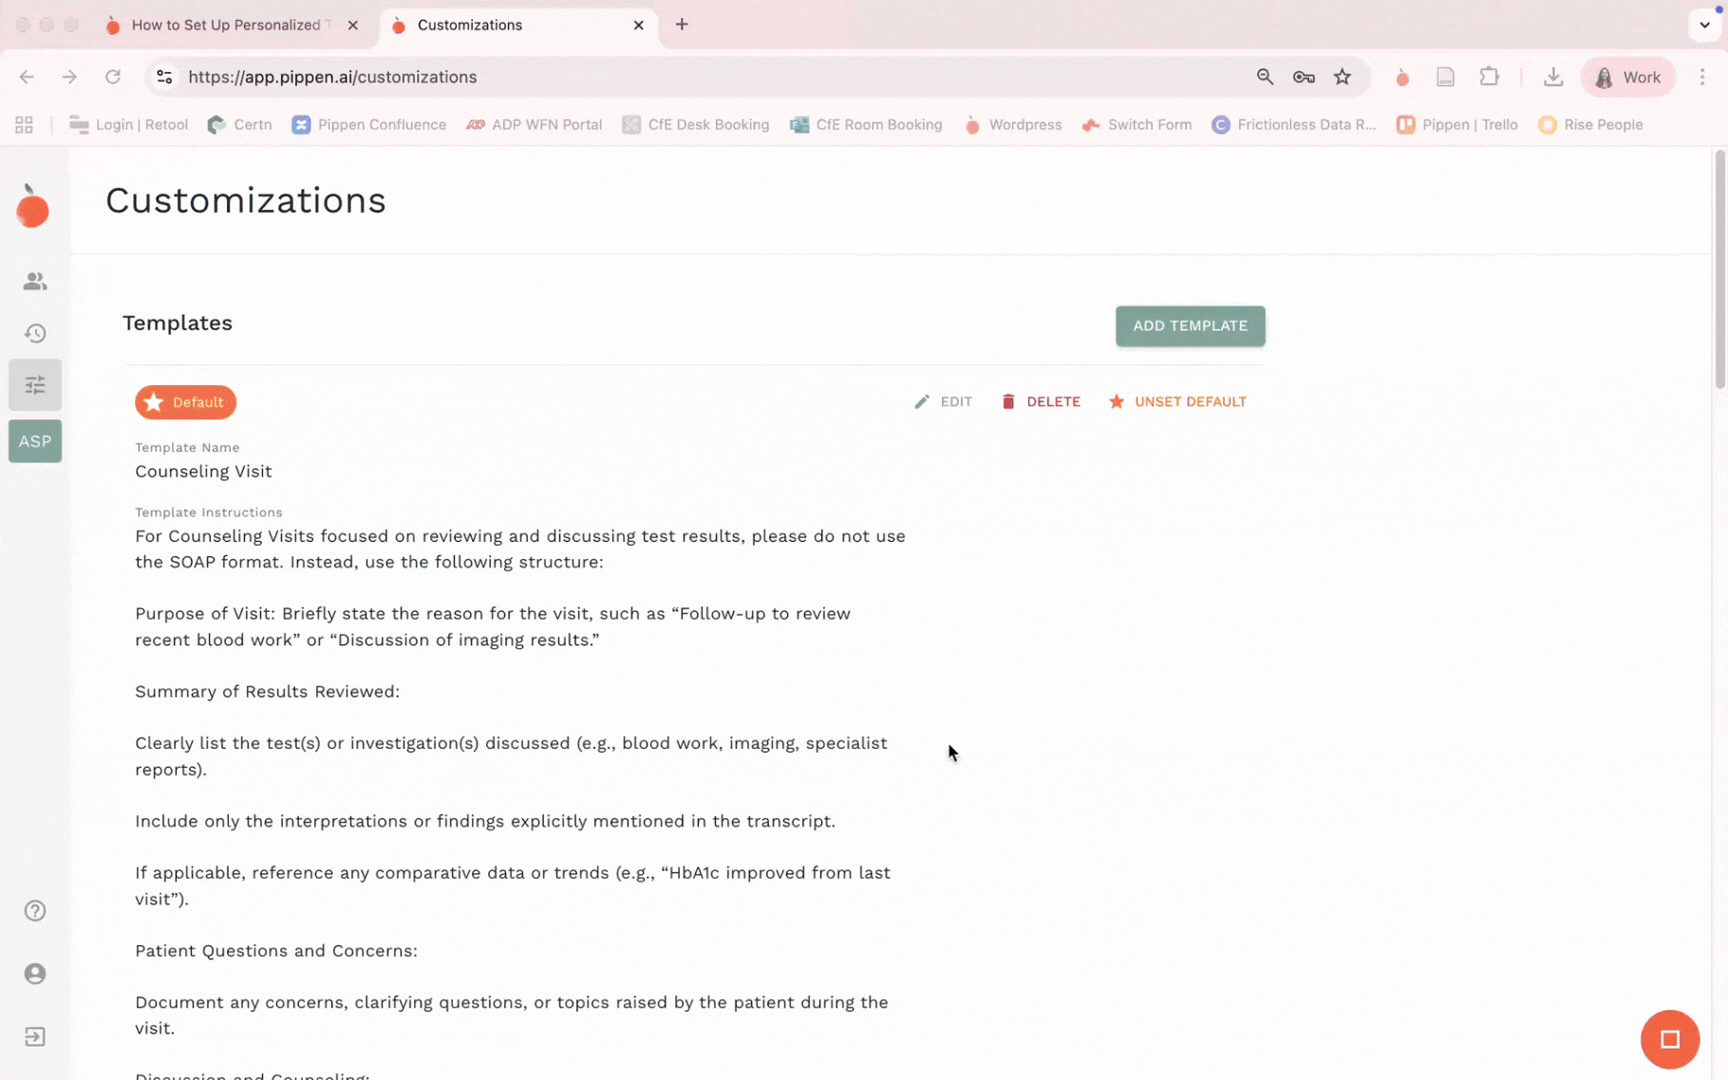Open the Pippen Confluence bookmark
The height and width of the screenshot is (1080, 1728).
click(369, 125)
